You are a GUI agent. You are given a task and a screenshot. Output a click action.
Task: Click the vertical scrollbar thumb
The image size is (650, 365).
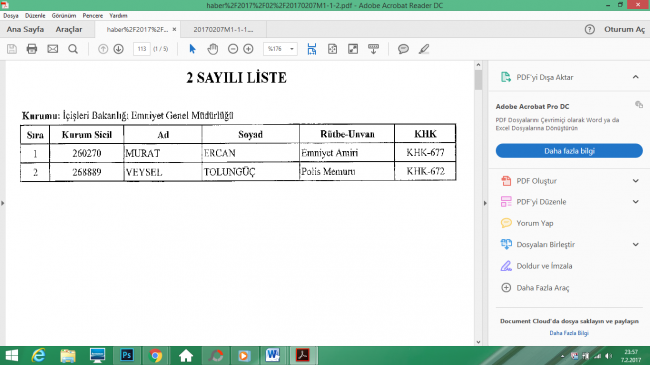[x=478, y=80]
